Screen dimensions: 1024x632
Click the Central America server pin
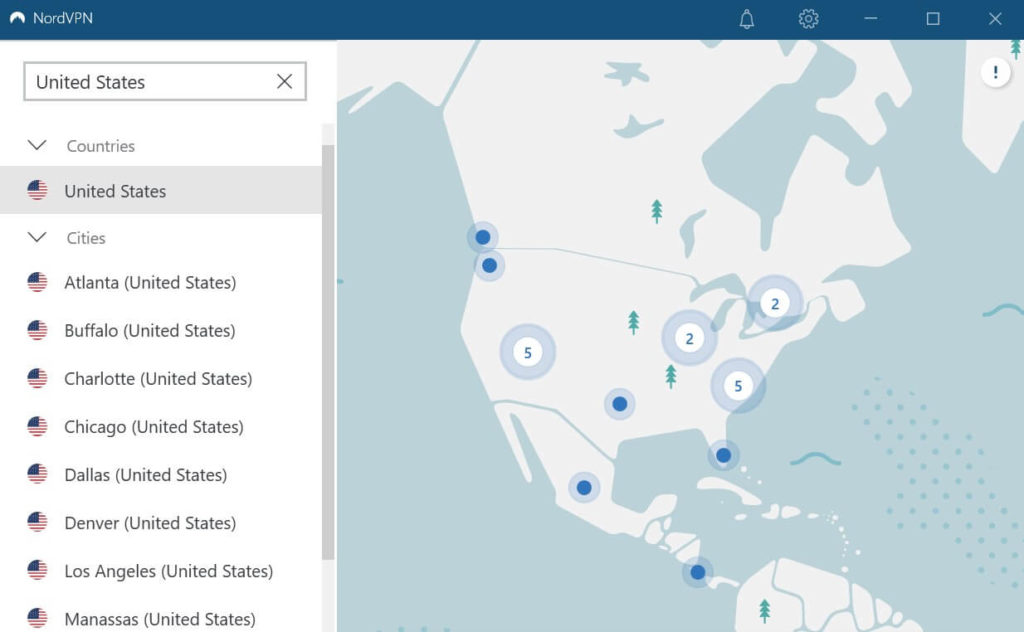pos(697,573)
